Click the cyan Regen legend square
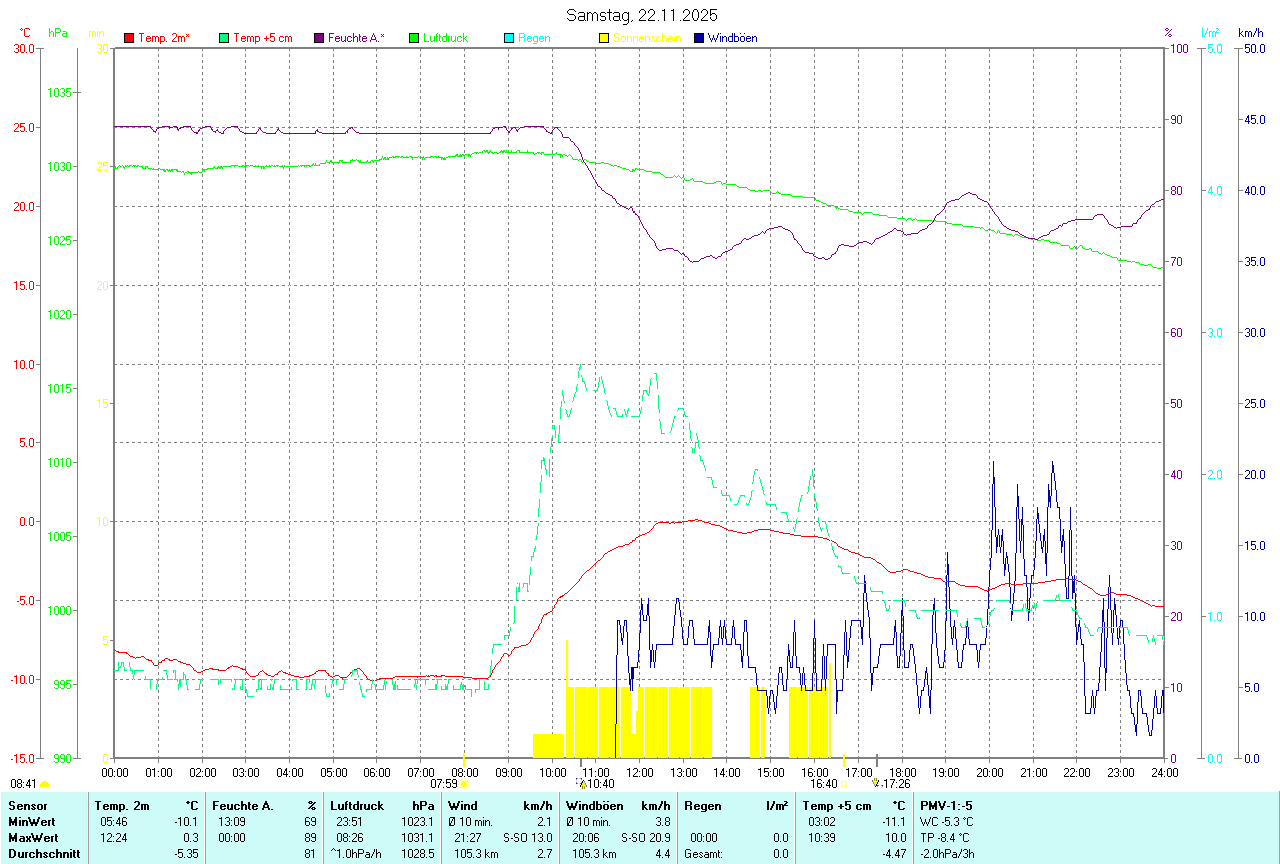 [509, 38]
